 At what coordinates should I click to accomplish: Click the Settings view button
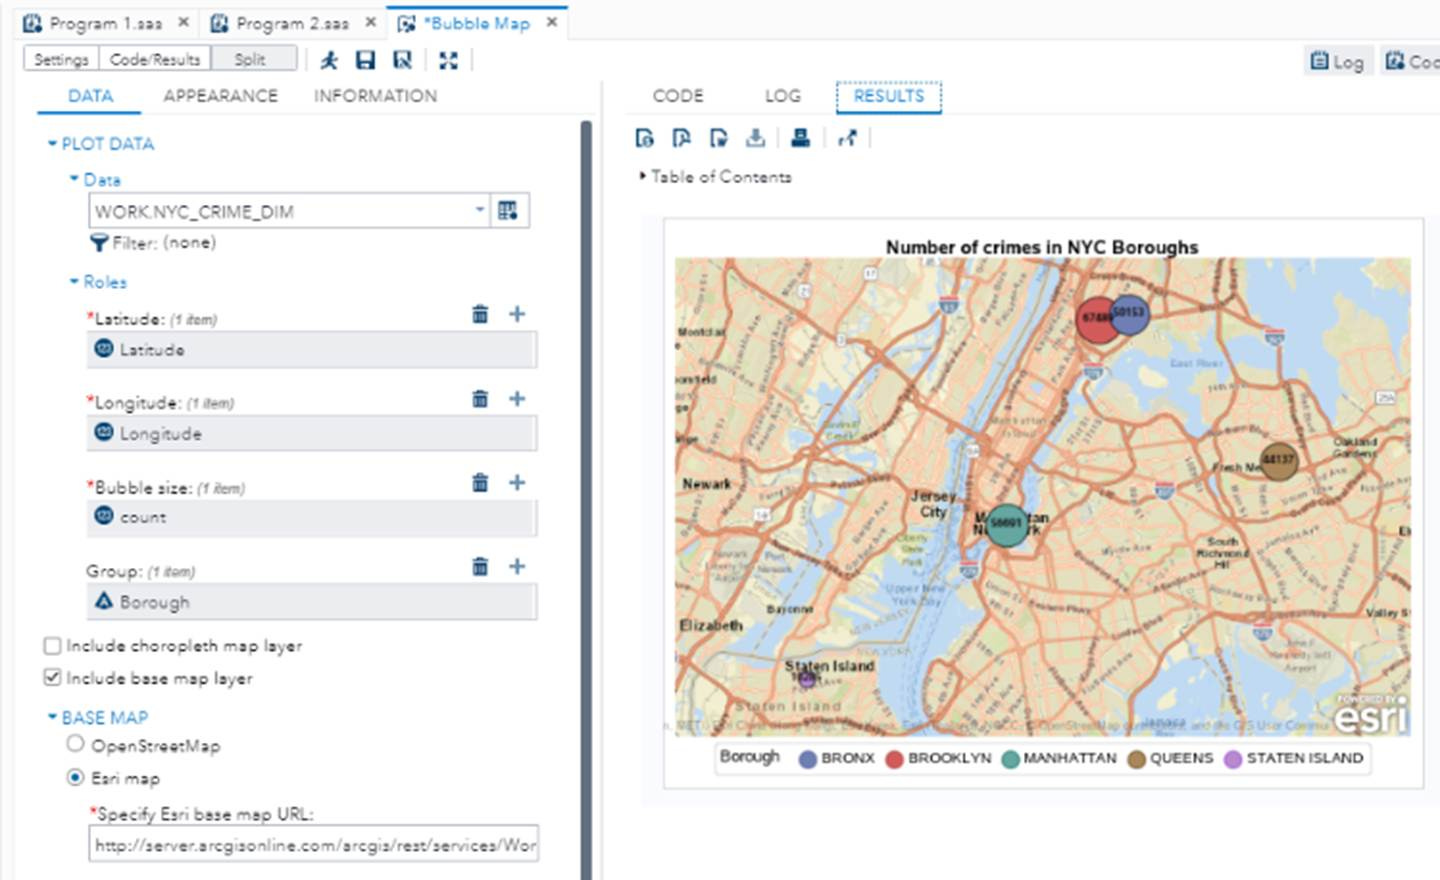point(61,59)
